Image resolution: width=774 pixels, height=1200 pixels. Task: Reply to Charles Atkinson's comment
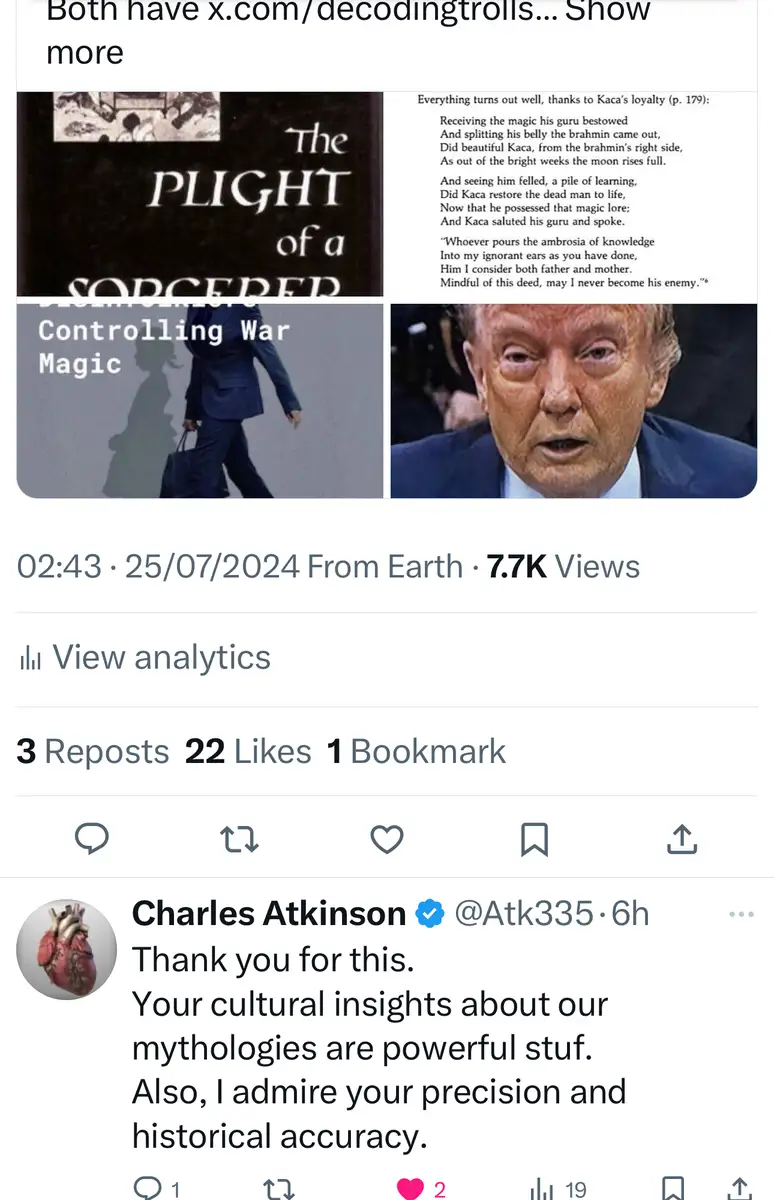[x=155, y=1188]
